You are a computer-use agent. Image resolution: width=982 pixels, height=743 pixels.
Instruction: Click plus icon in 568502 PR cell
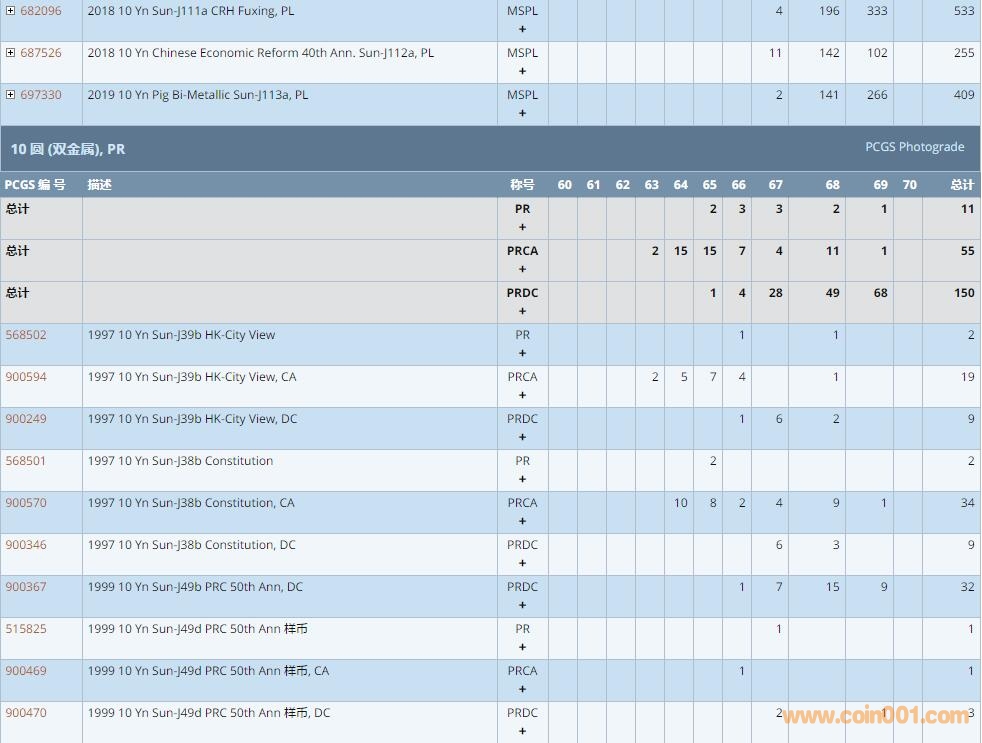pos(522,354)
